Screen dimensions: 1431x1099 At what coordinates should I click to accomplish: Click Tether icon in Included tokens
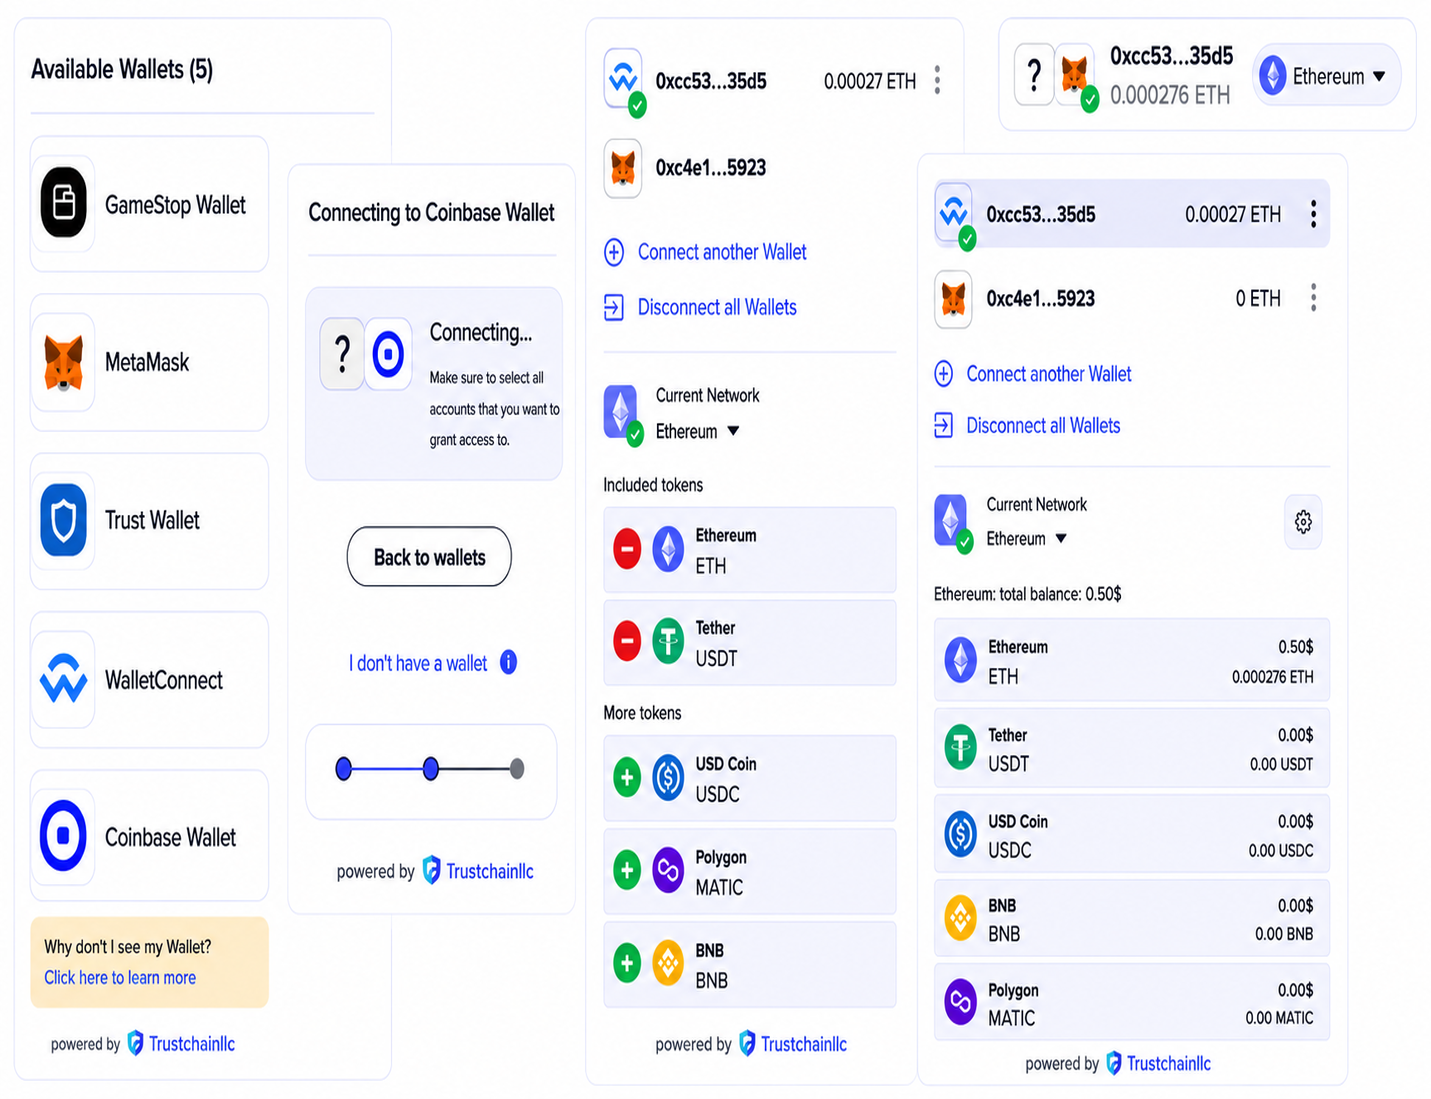pyautogui.click(x=668, y=642)
